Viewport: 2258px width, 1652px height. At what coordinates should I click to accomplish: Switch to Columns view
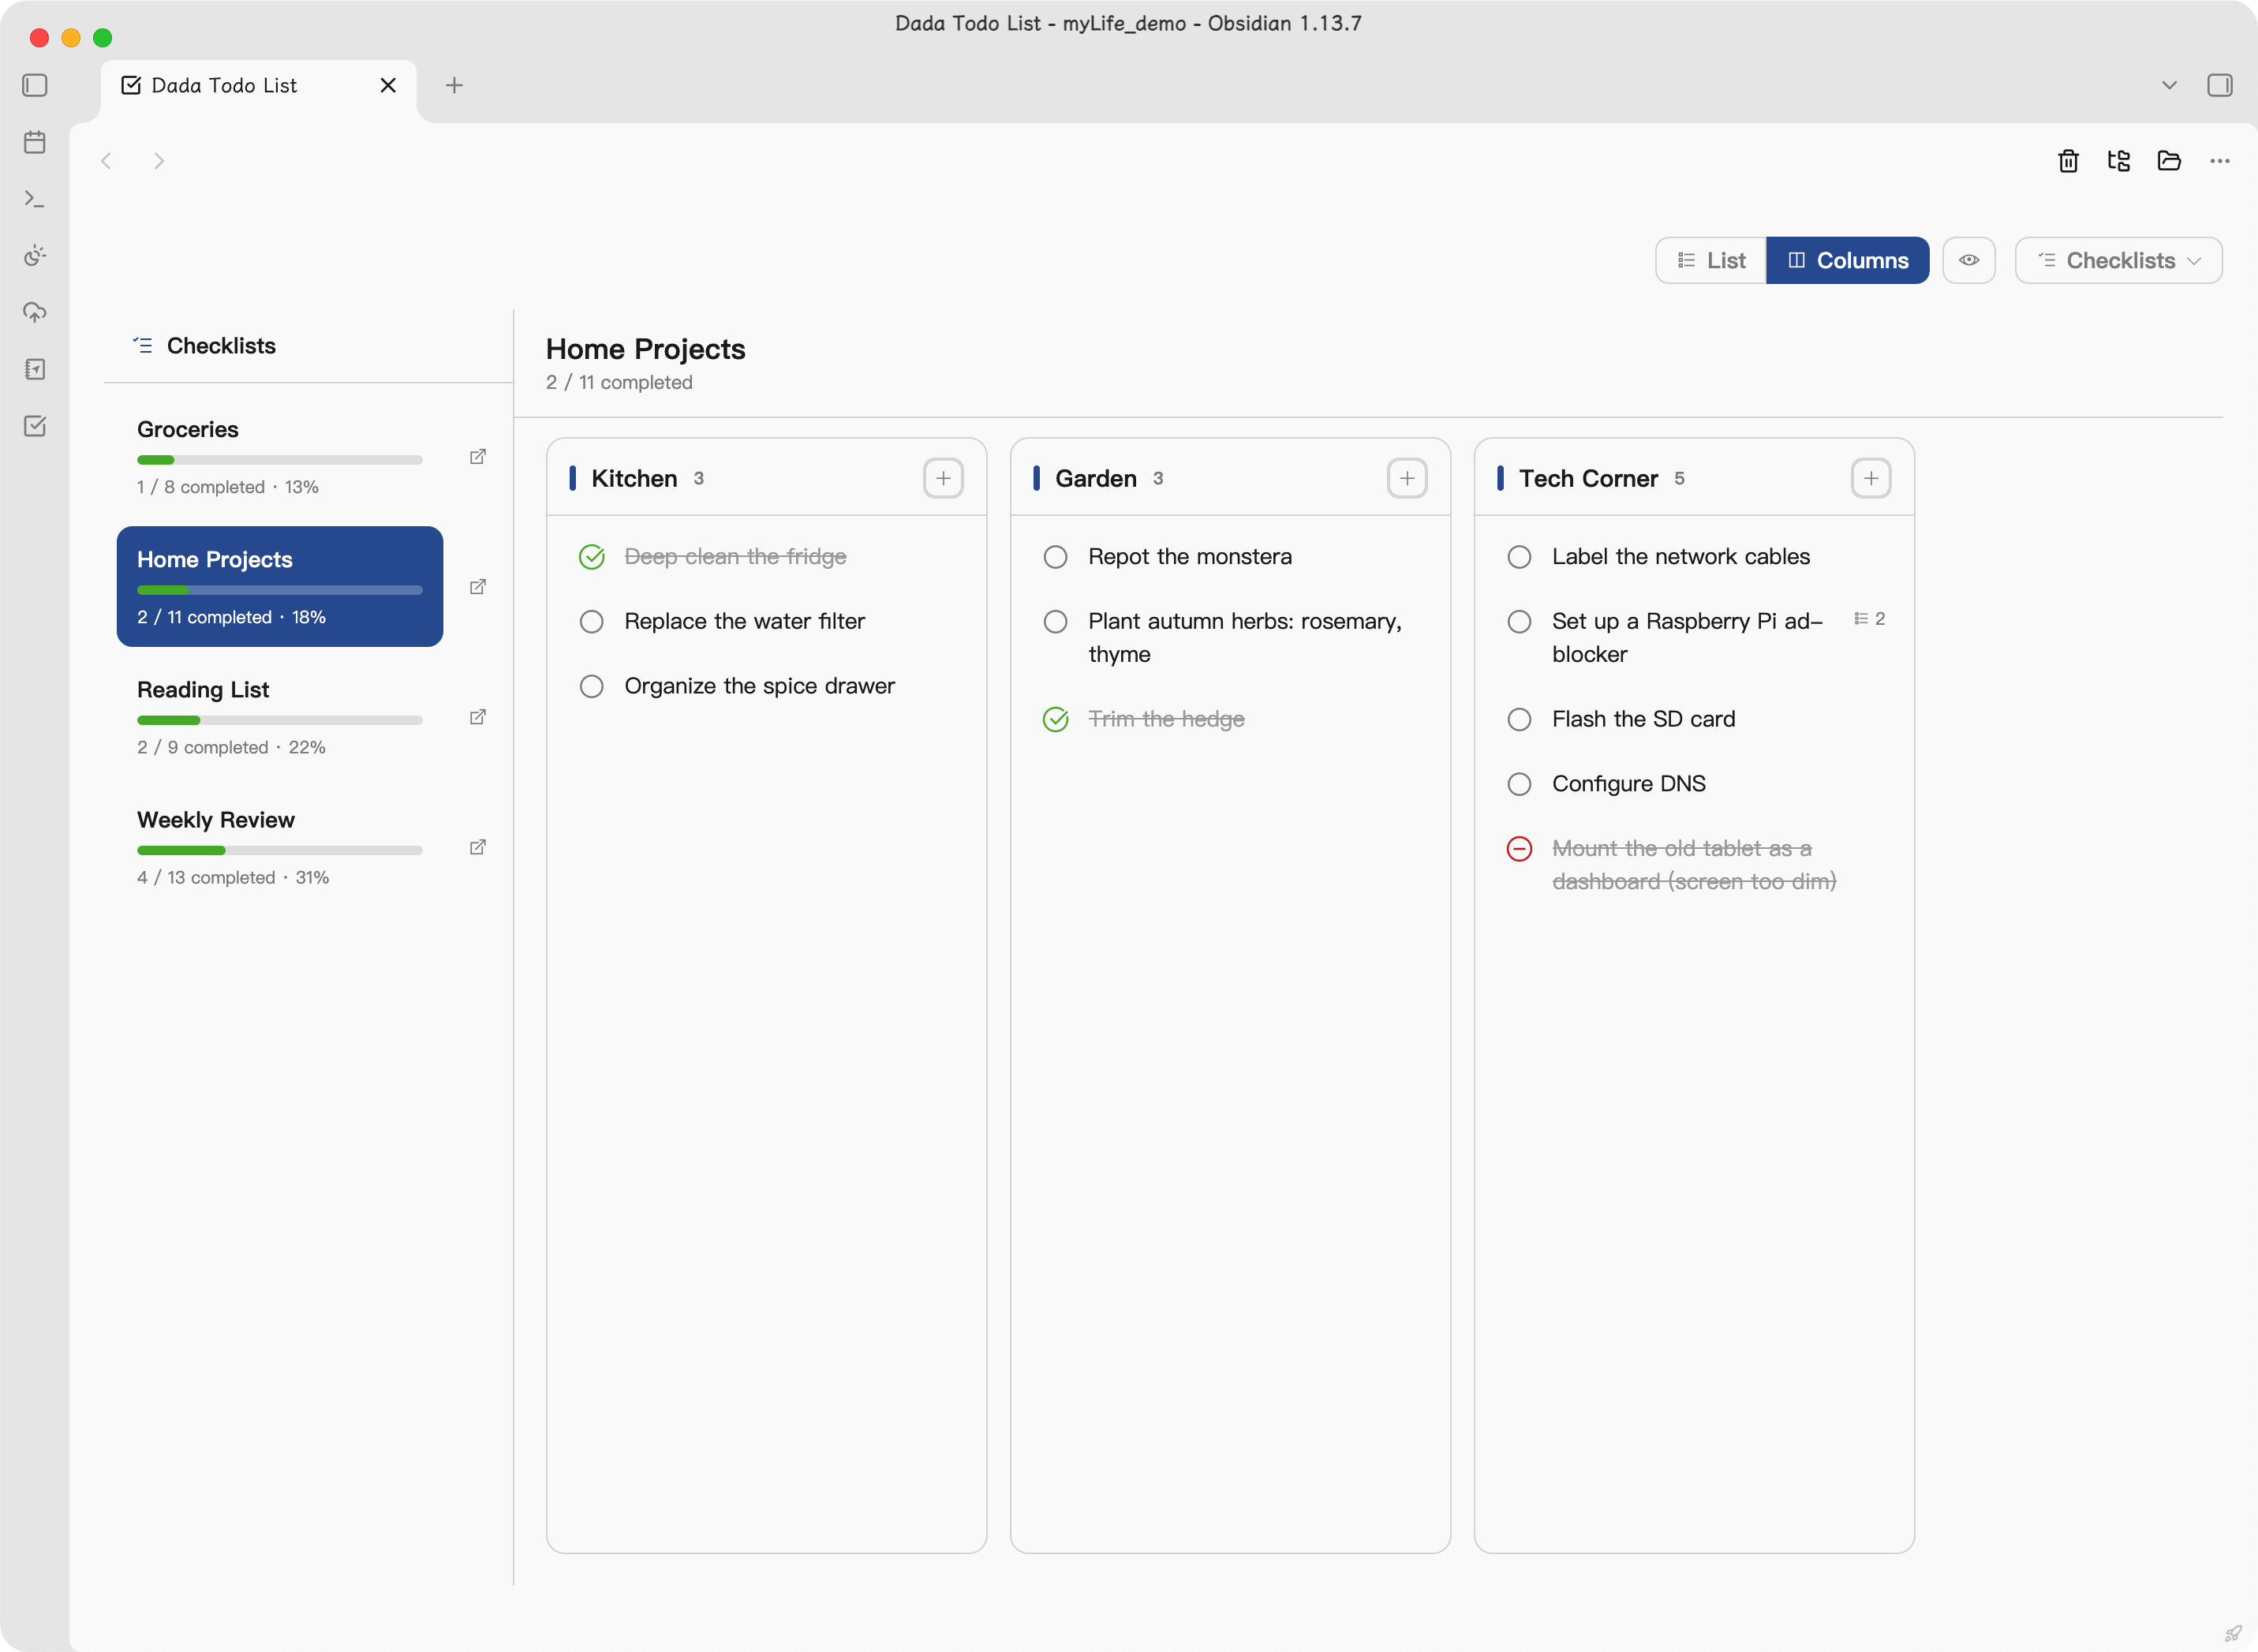pos(1848,260)
